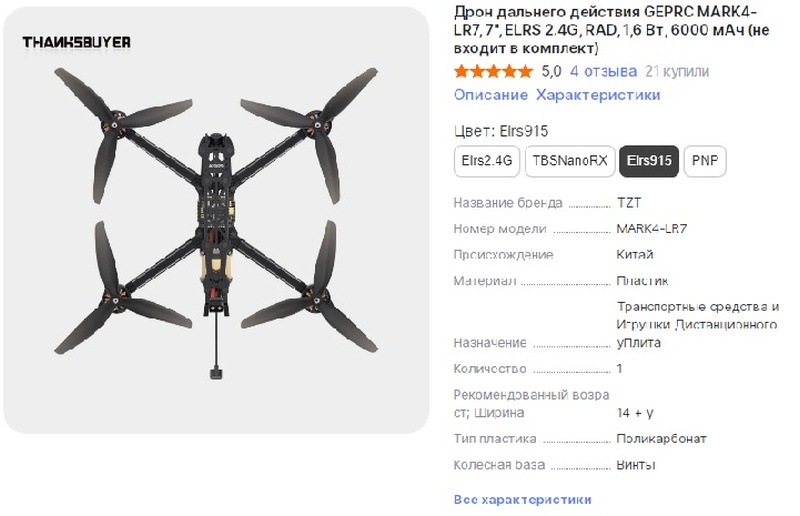Select the Elrs2.4G color option

click(487, 161)
